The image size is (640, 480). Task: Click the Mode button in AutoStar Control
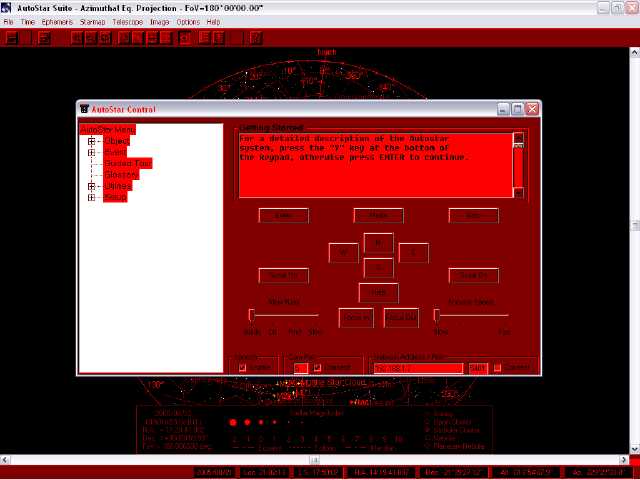click(378, 216)
